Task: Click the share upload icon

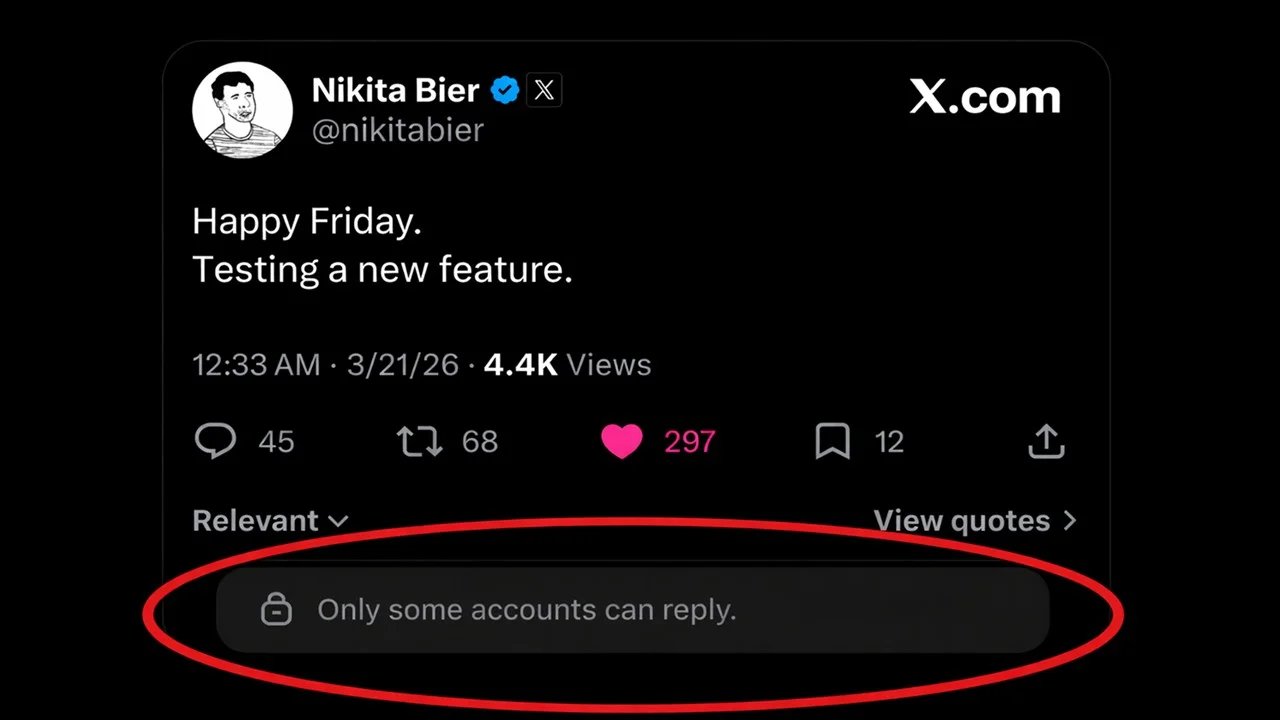Action: tap(1046, 441)
